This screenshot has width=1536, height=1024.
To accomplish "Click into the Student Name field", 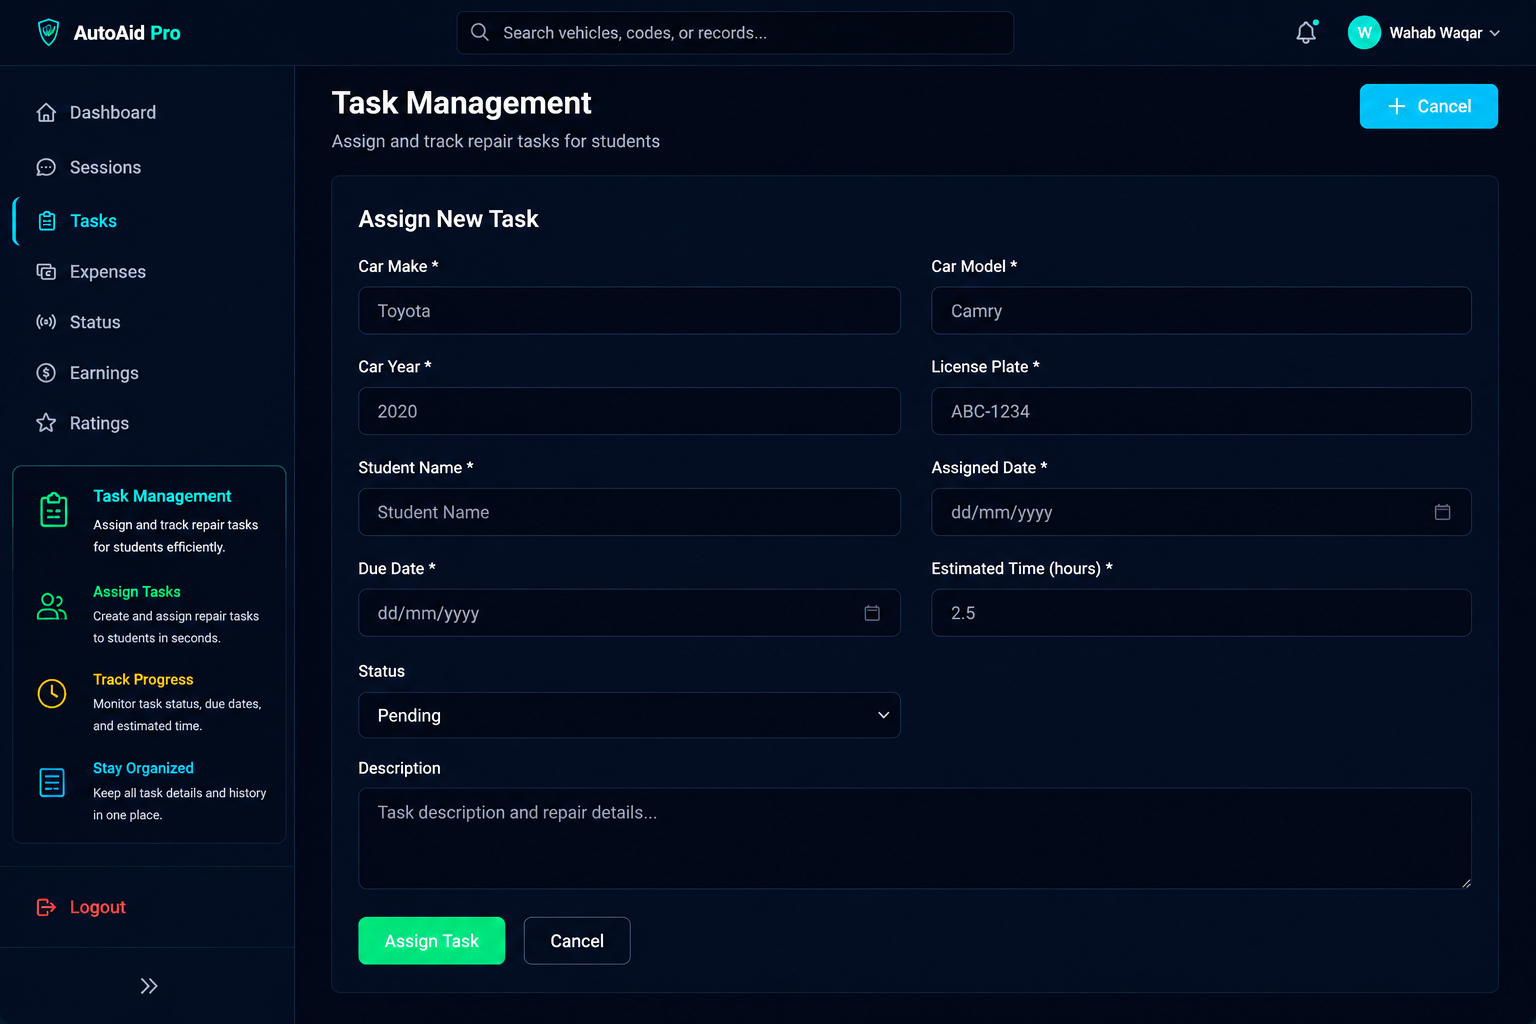I will (629, 512).
